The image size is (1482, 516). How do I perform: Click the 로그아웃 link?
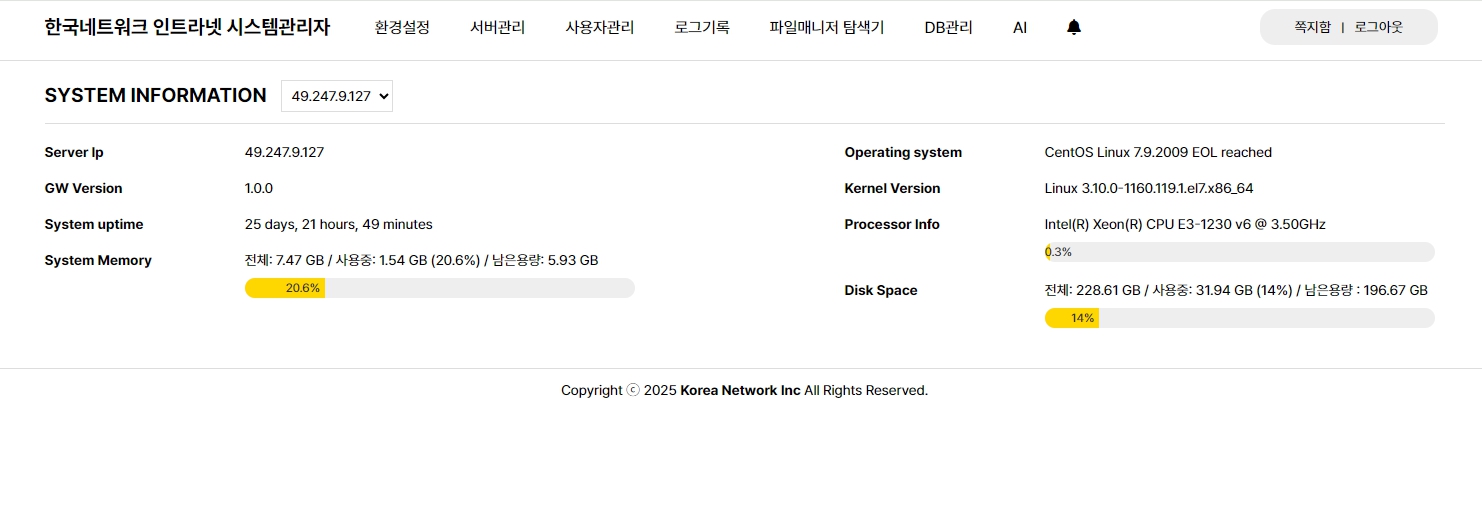(x=1378, y=27)
